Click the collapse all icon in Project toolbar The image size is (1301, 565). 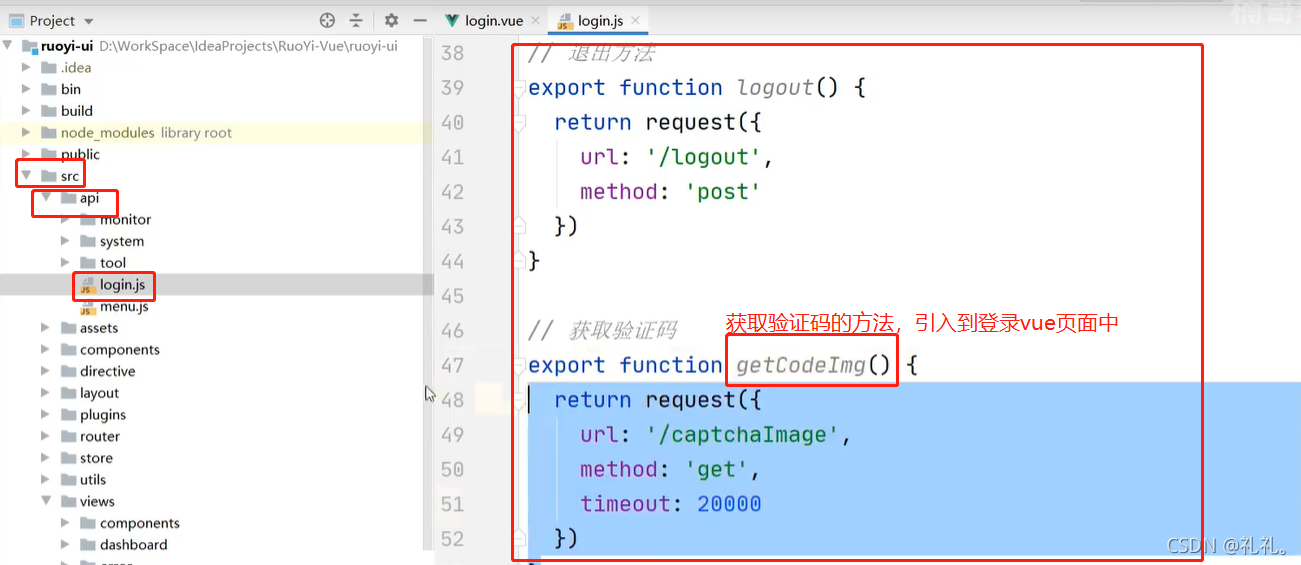(356, 20)
